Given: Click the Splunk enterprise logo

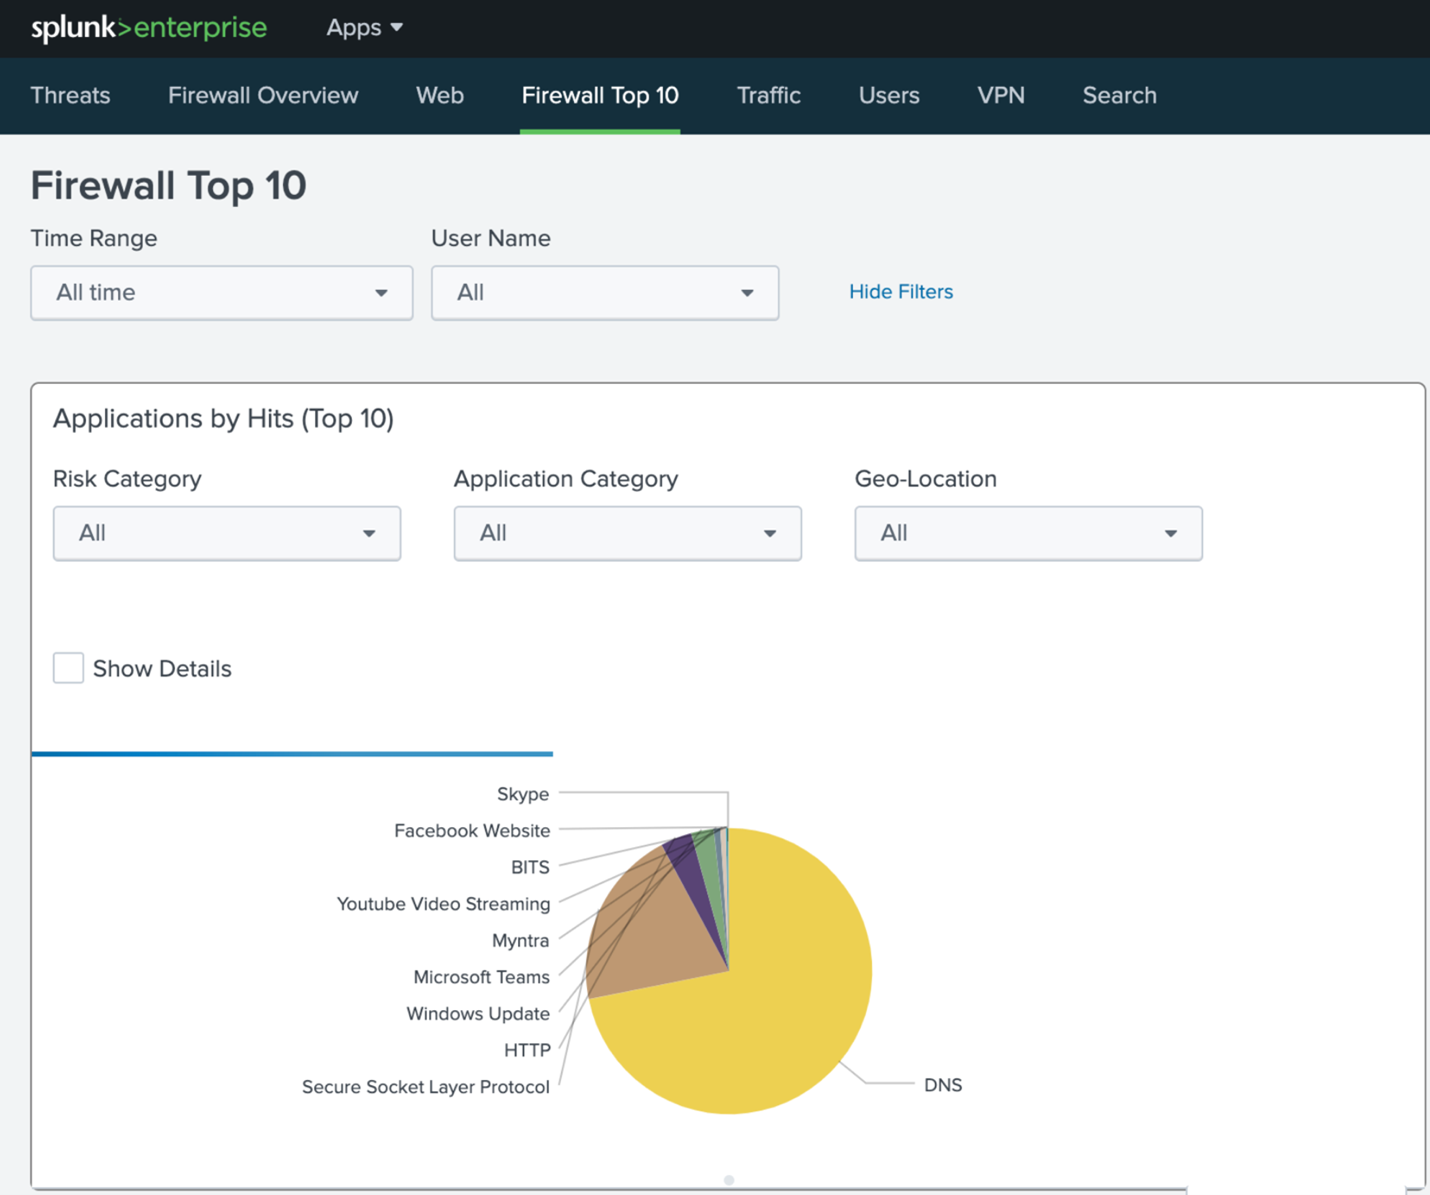Looking at the screenshot, I should pyautogui.click(x=149, y=28).
